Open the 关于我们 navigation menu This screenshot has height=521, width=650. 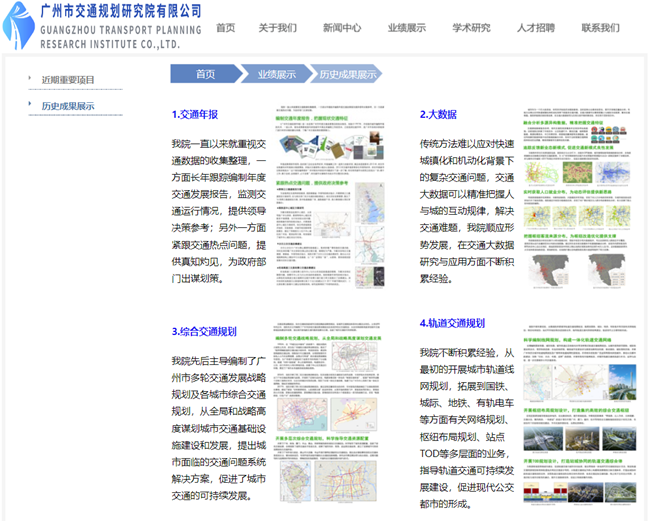(x=277, y=28)
